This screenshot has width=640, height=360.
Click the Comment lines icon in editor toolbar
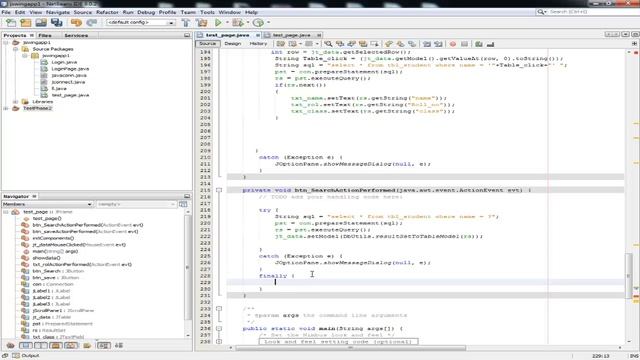479,44
